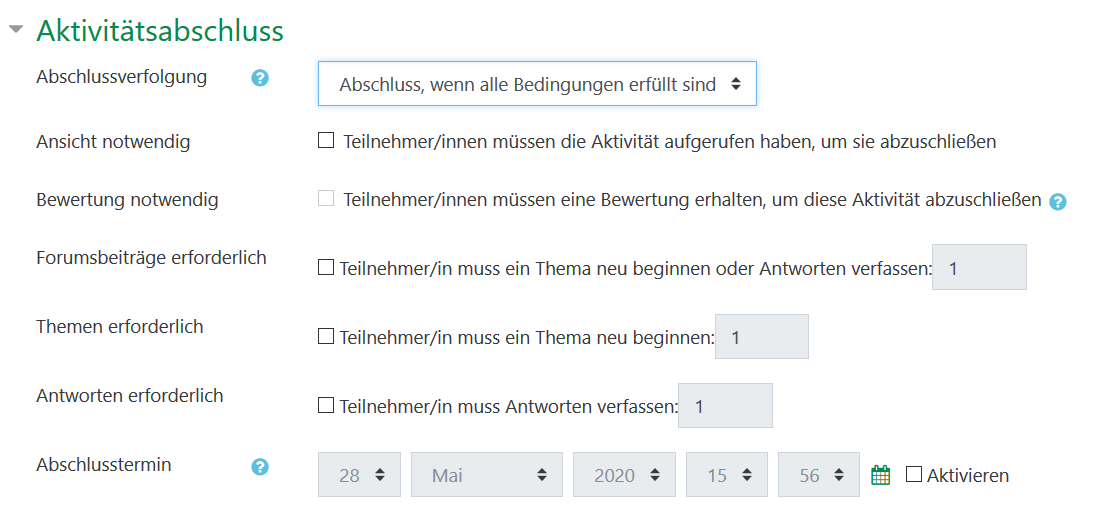Click the Forumsbeiträge count input field

pyautogui.click(x=979, y=267)
